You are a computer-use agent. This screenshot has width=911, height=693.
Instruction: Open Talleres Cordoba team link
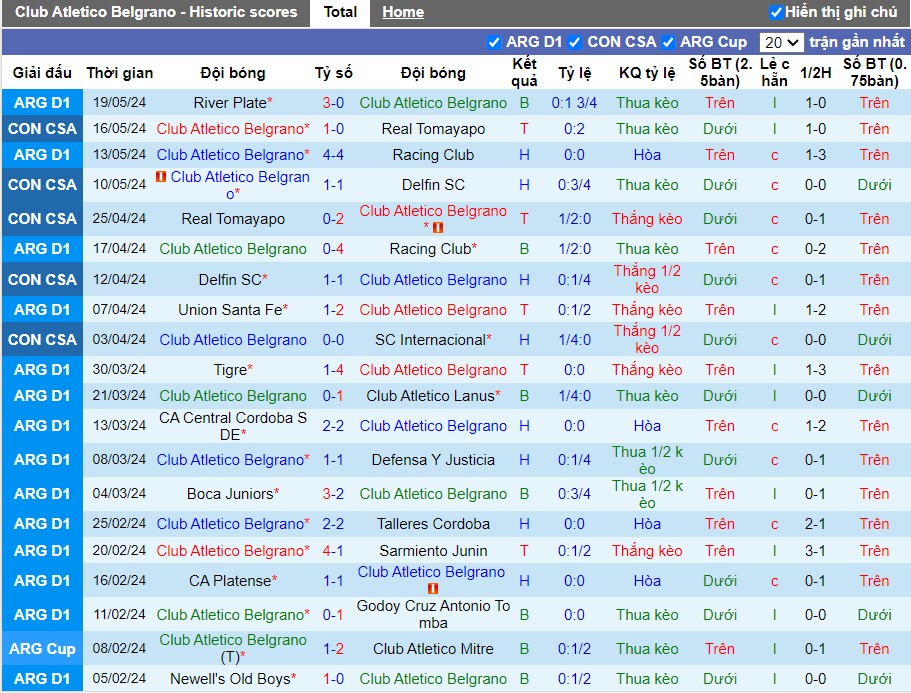[x=433, y=524]
